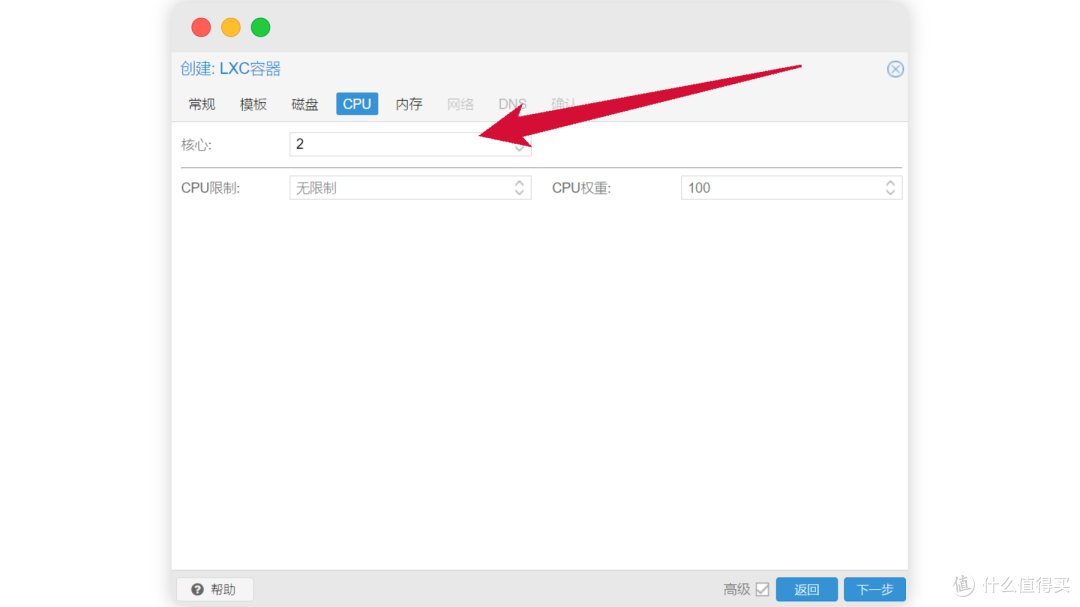This screenshot has height=607, width=1080.
Task: Switch to the 模板 tab
Action: tap(253, 104)
